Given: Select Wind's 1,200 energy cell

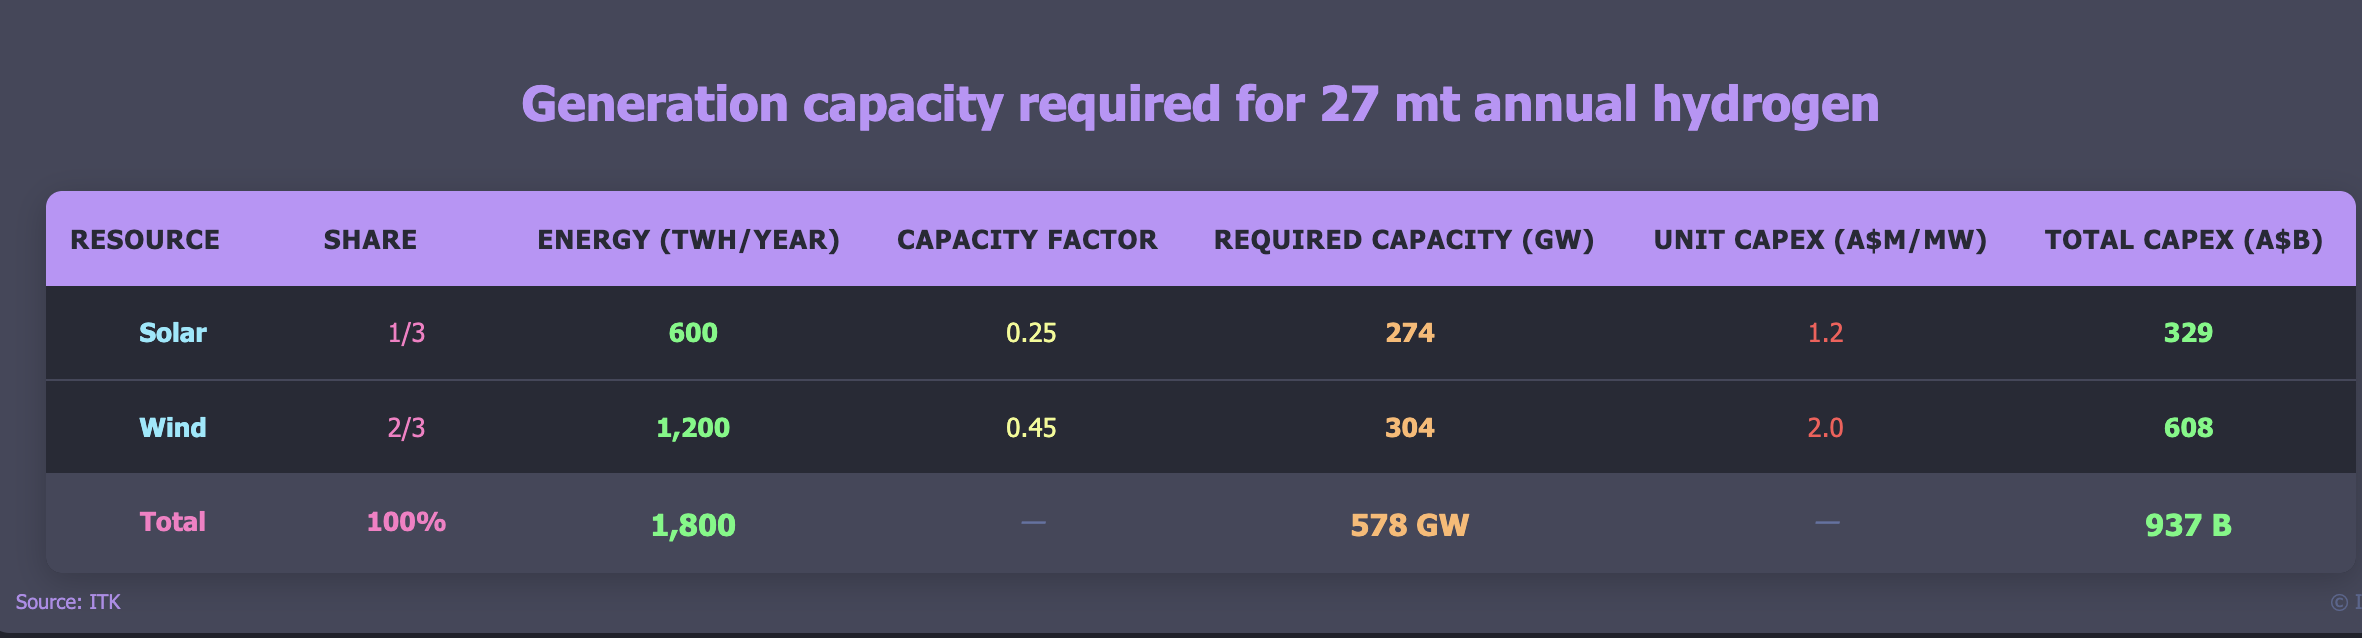Looking at the screenshot, I should click(x=693, y=428).
